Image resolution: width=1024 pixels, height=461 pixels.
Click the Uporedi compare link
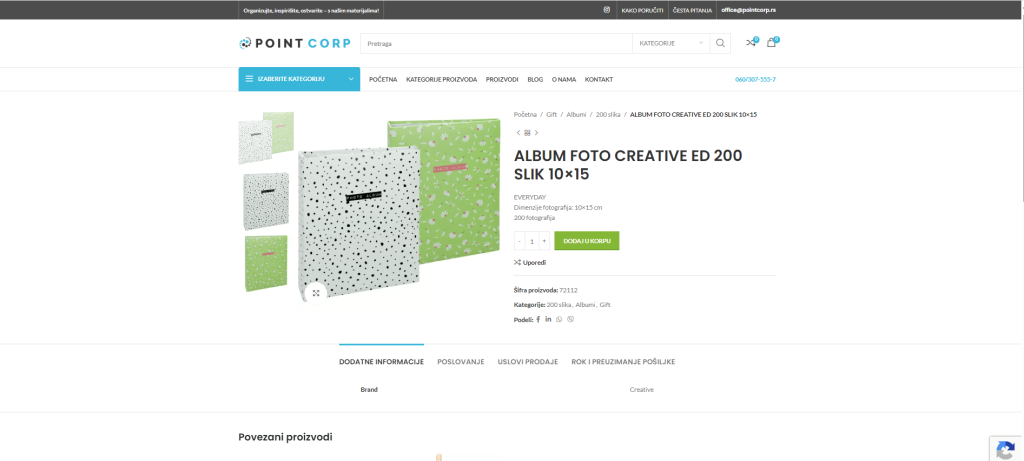tap(530, 262)
